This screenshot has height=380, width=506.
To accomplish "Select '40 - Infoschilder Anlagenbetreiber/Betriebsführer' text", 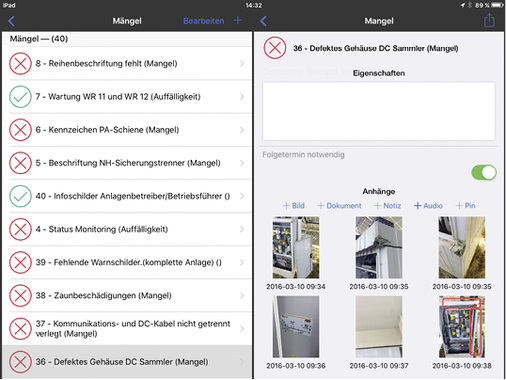I will click(x=129, y=196).
